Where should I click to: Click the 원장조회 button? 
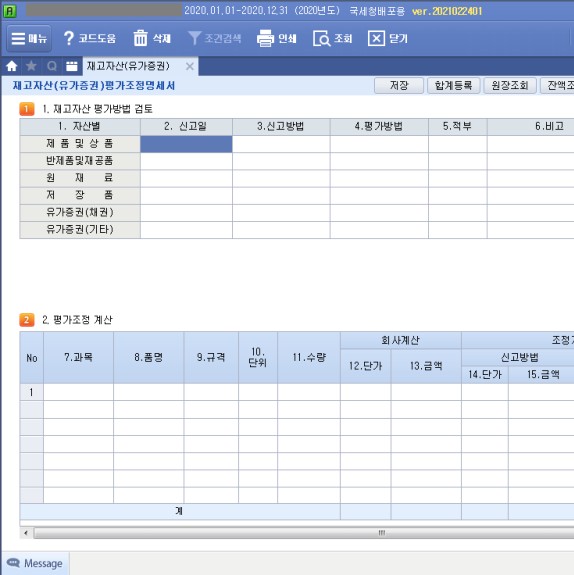point(510,86)
